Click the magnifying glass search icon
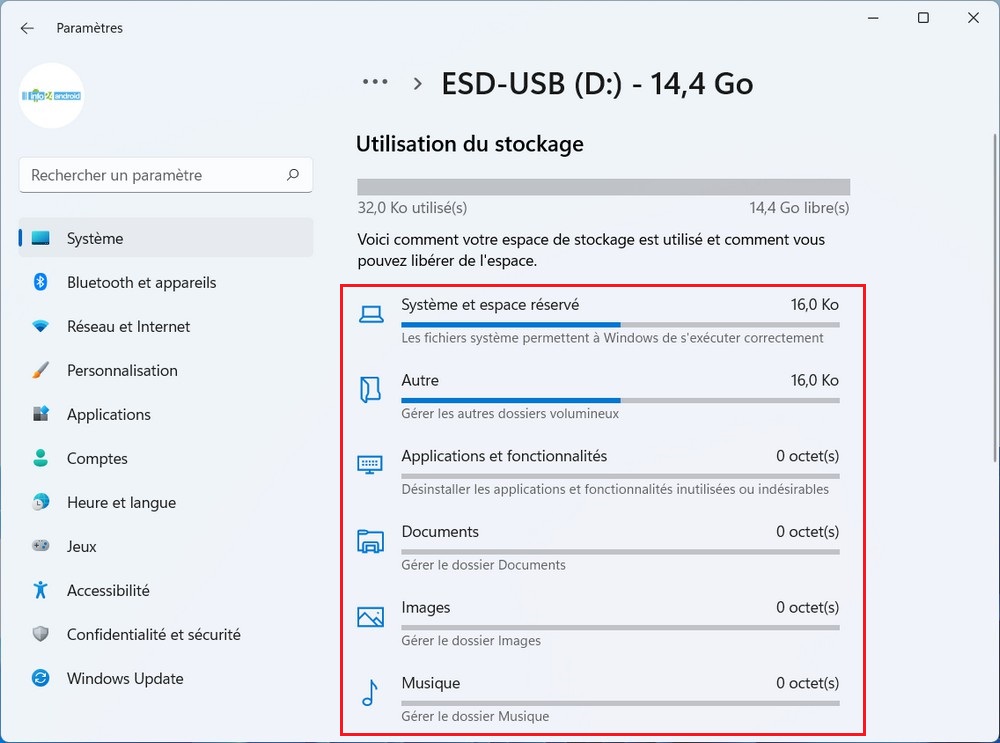 (293, 175)
